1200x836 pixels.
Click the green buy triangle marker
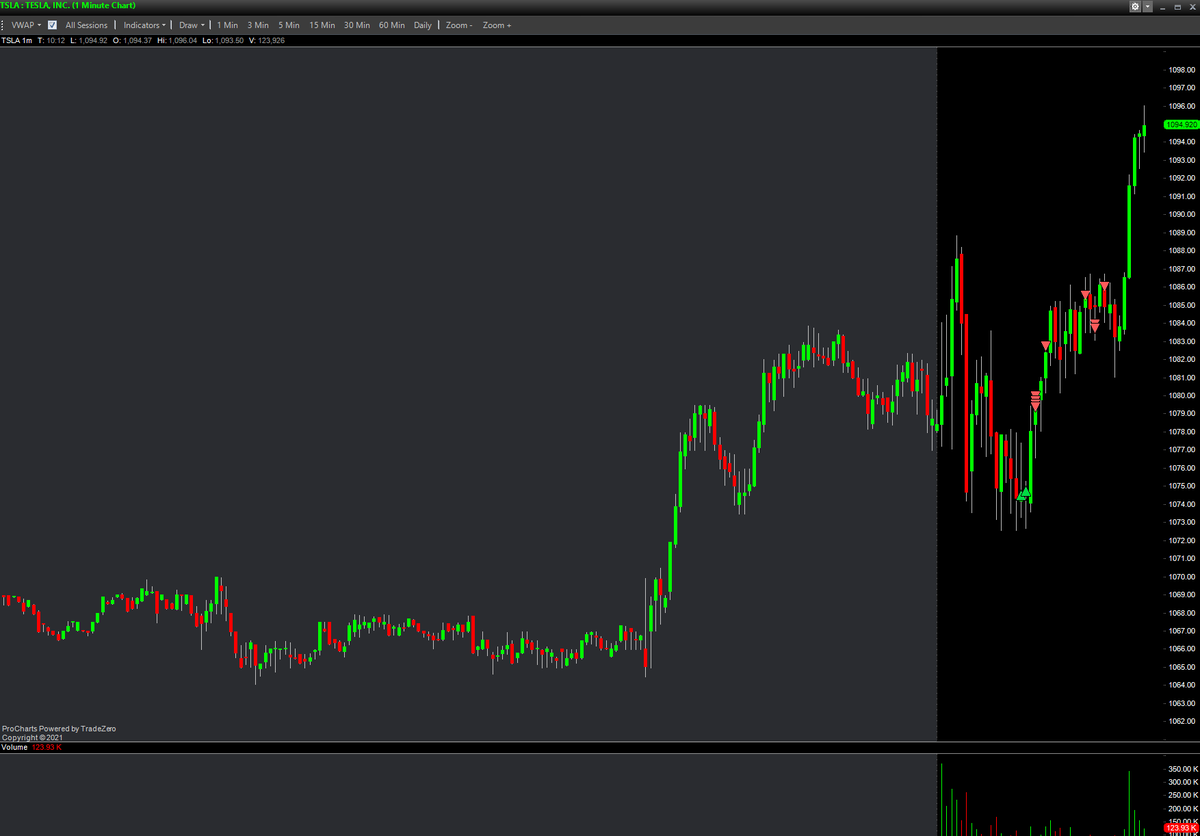point(1023,494)
